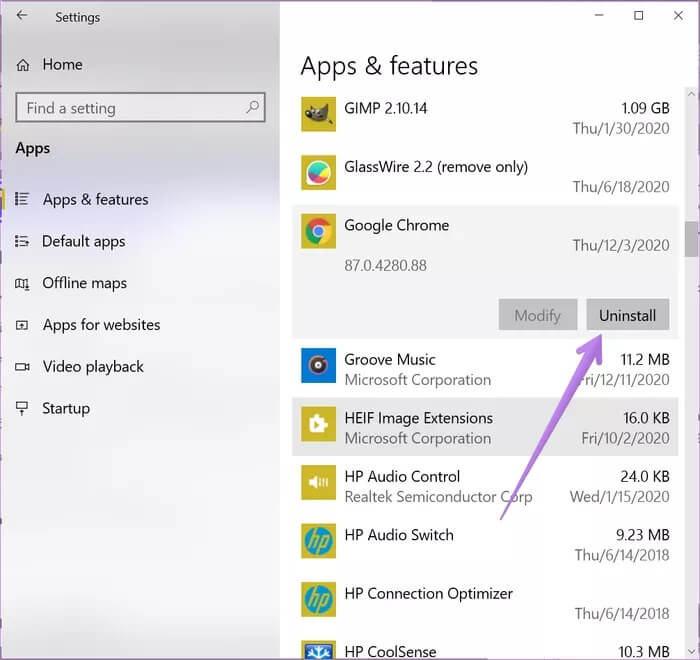Focus the Find a setting field
The height and width of the screenshot is (660, 700).
pyautogui.click(x=140, y=107)
